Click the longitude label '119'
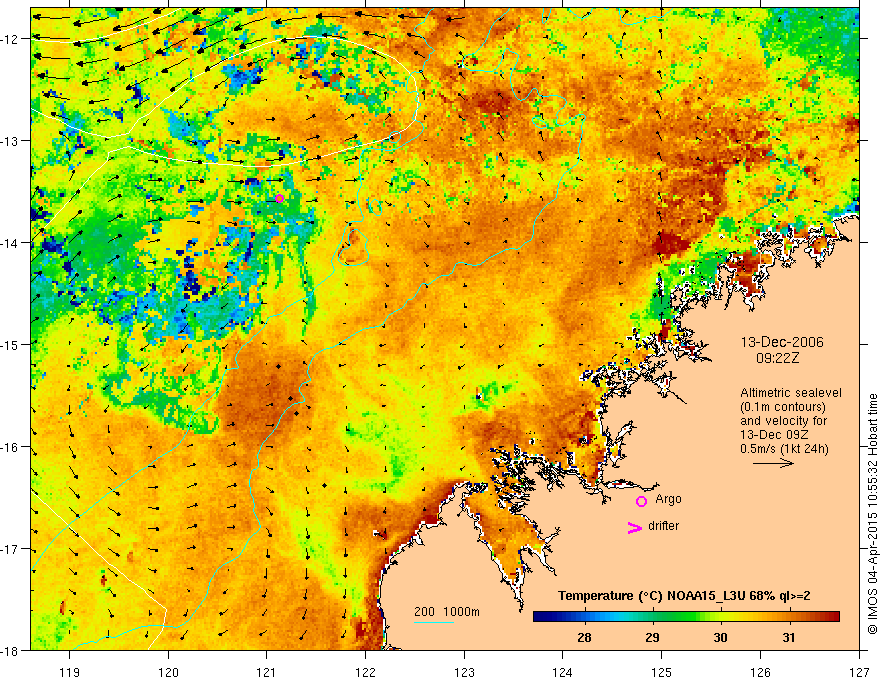This screenshot has width=880, height=680. coord(70,672)
